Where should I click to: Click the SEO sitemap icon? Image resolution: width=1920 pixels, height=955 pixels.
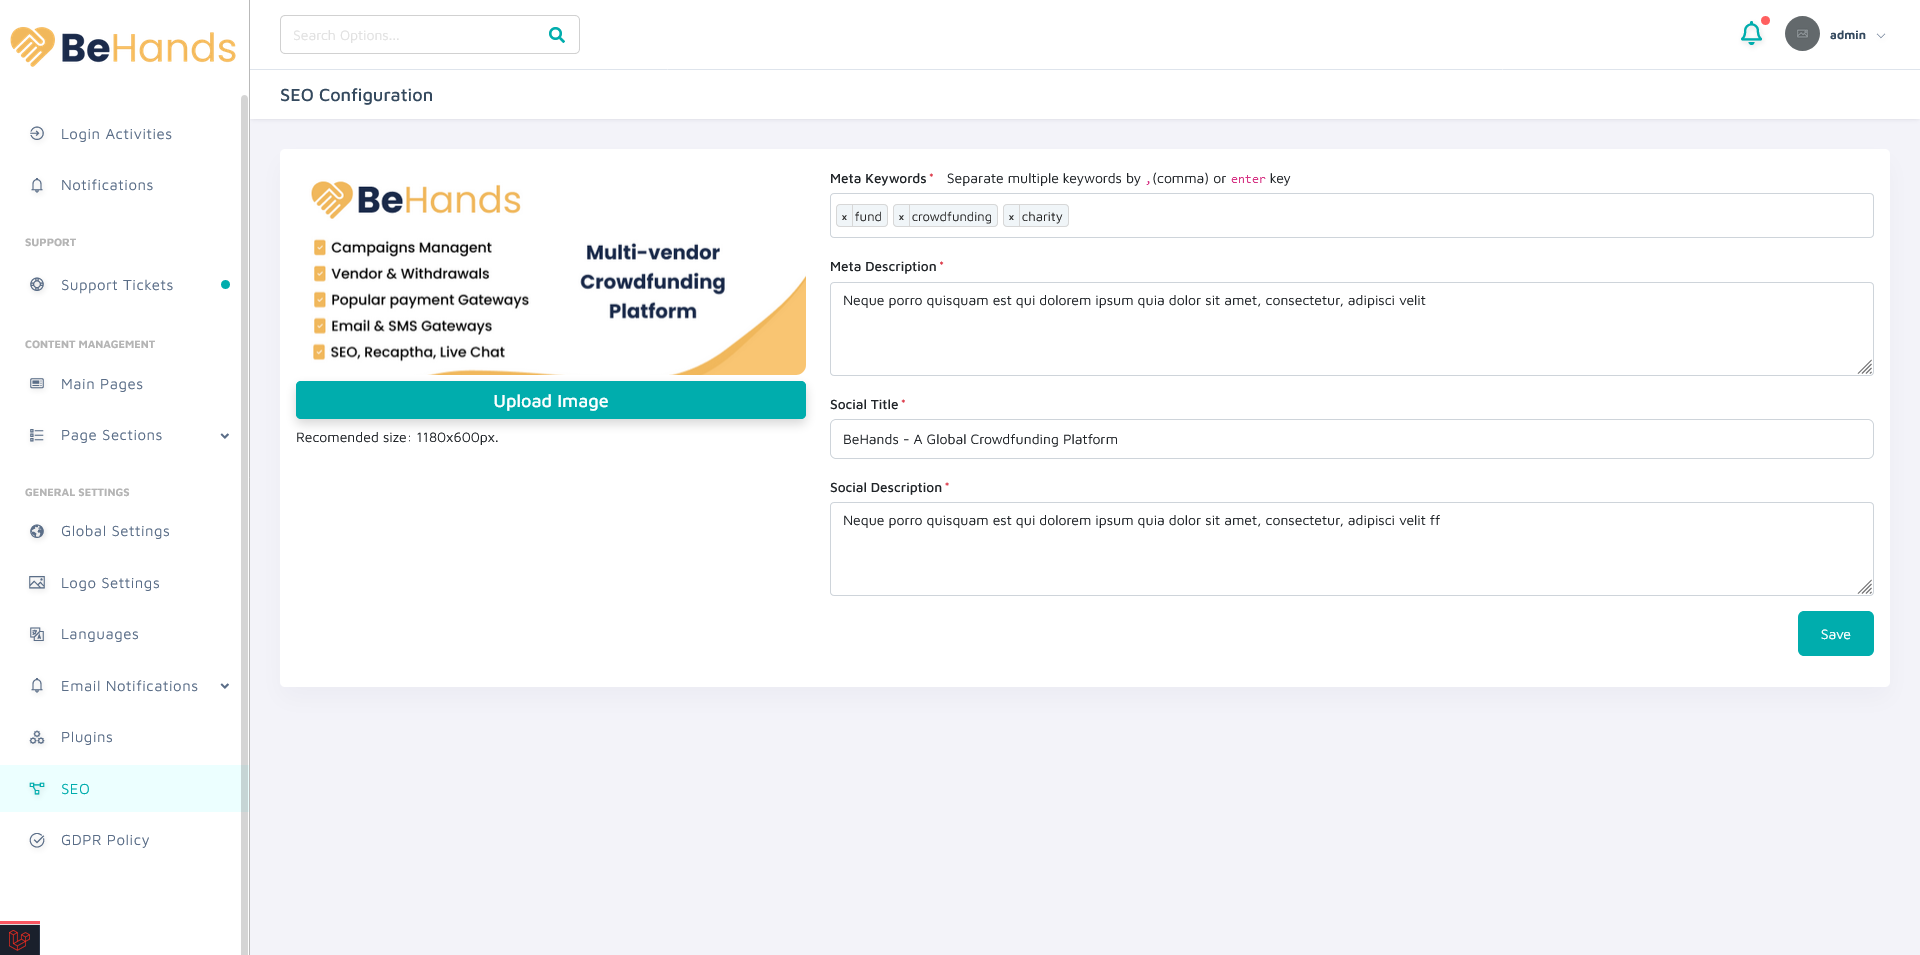pos(37,788)
